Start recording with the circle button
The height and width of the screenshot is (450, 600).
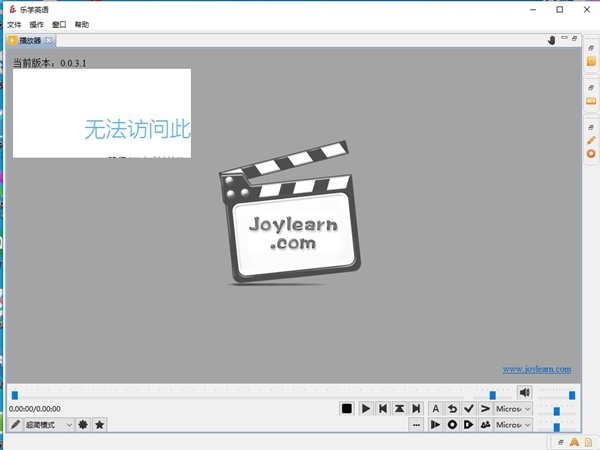452,425
